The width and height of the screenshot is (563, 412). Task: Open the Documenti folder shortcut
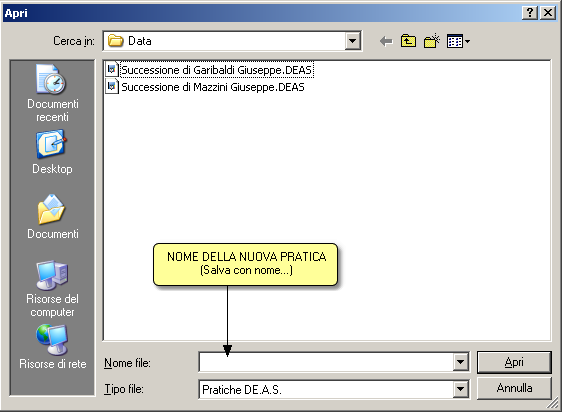coord(52,217)
